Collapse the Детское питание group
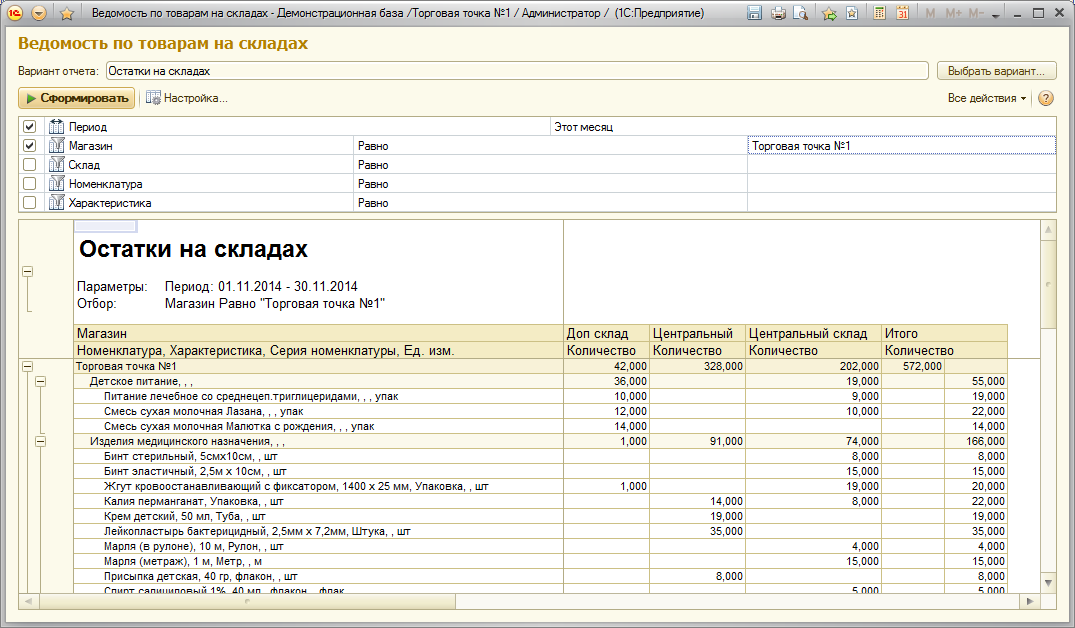The image size is (1075, 628). (x=41, y=382)
